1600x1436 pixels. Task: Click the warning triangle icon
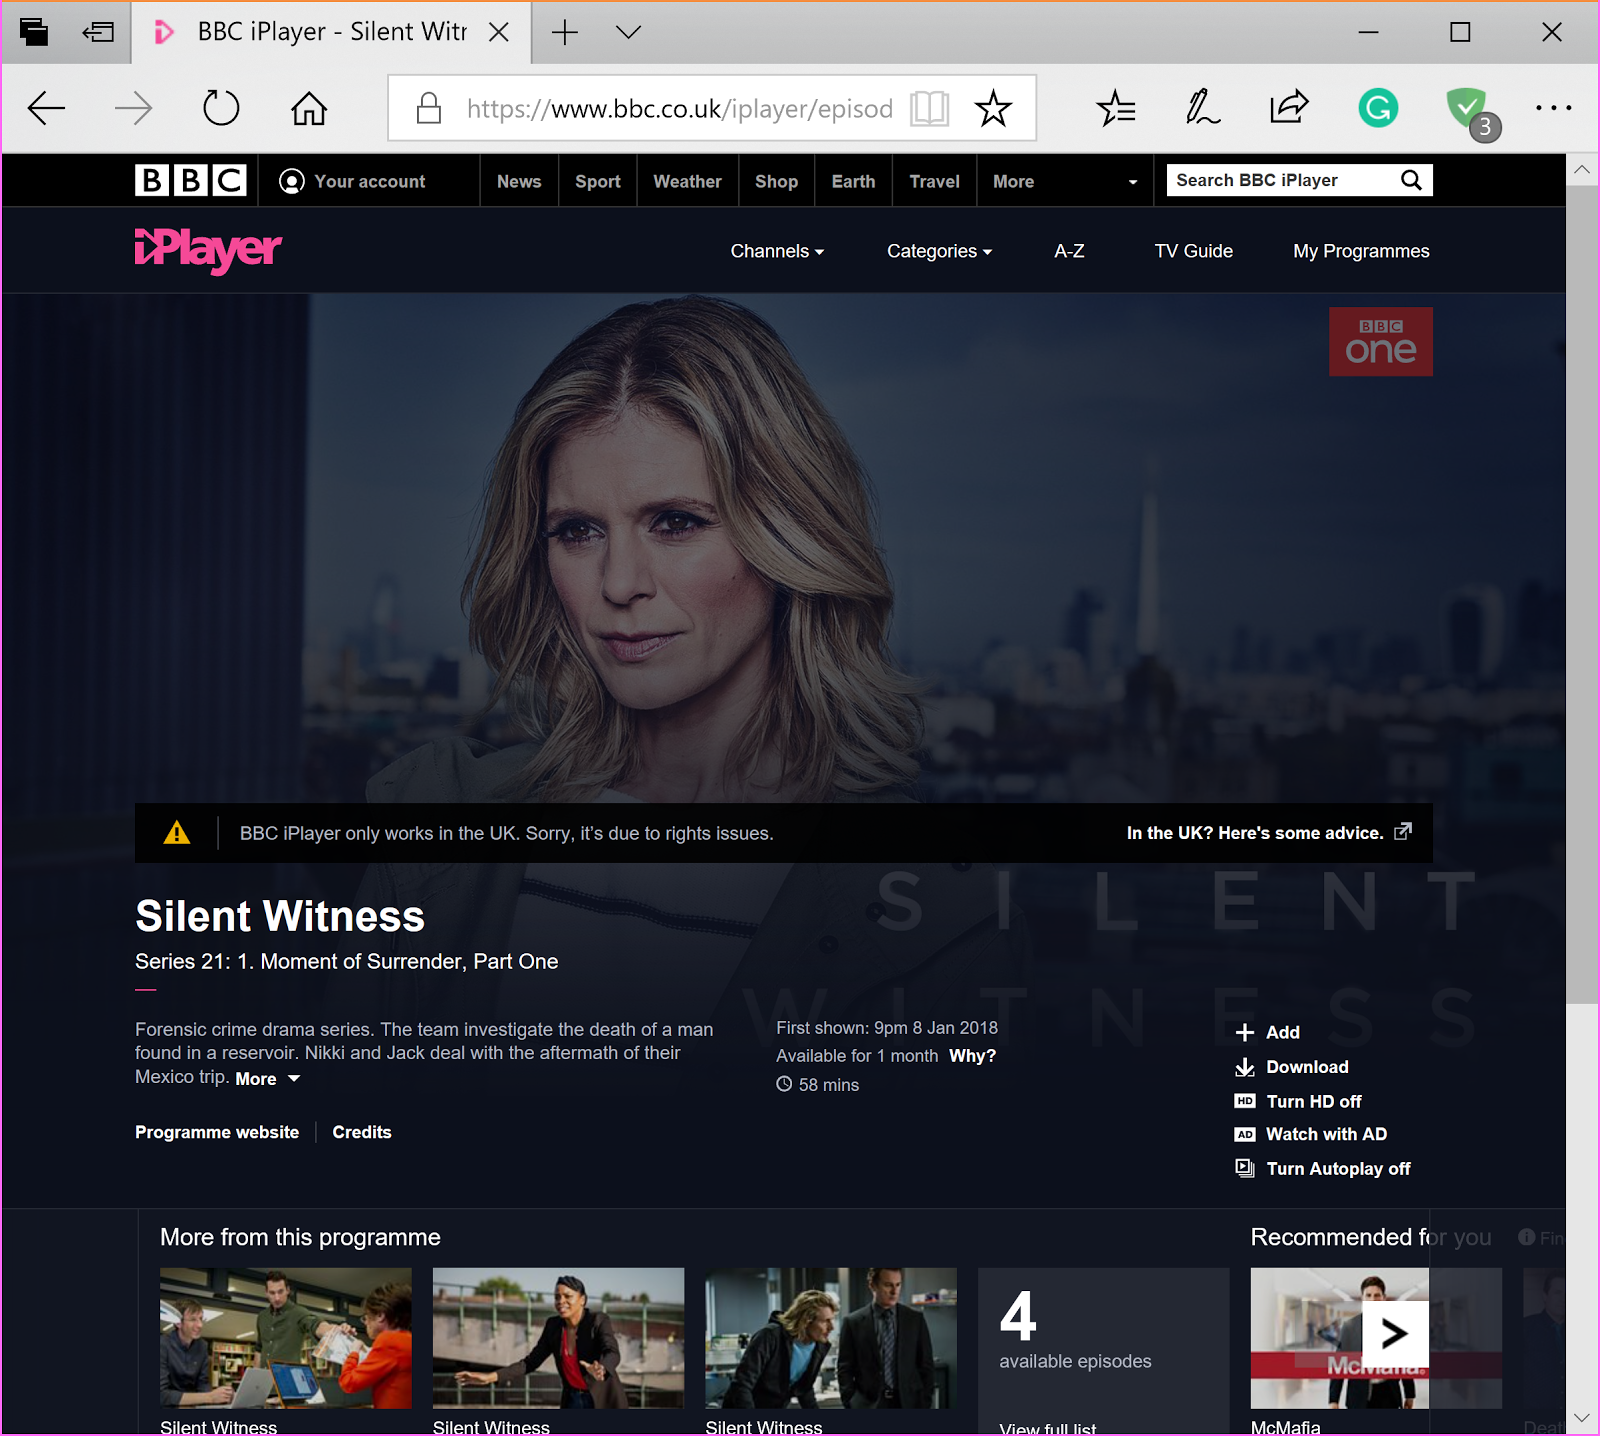click(x=177, y=832)
